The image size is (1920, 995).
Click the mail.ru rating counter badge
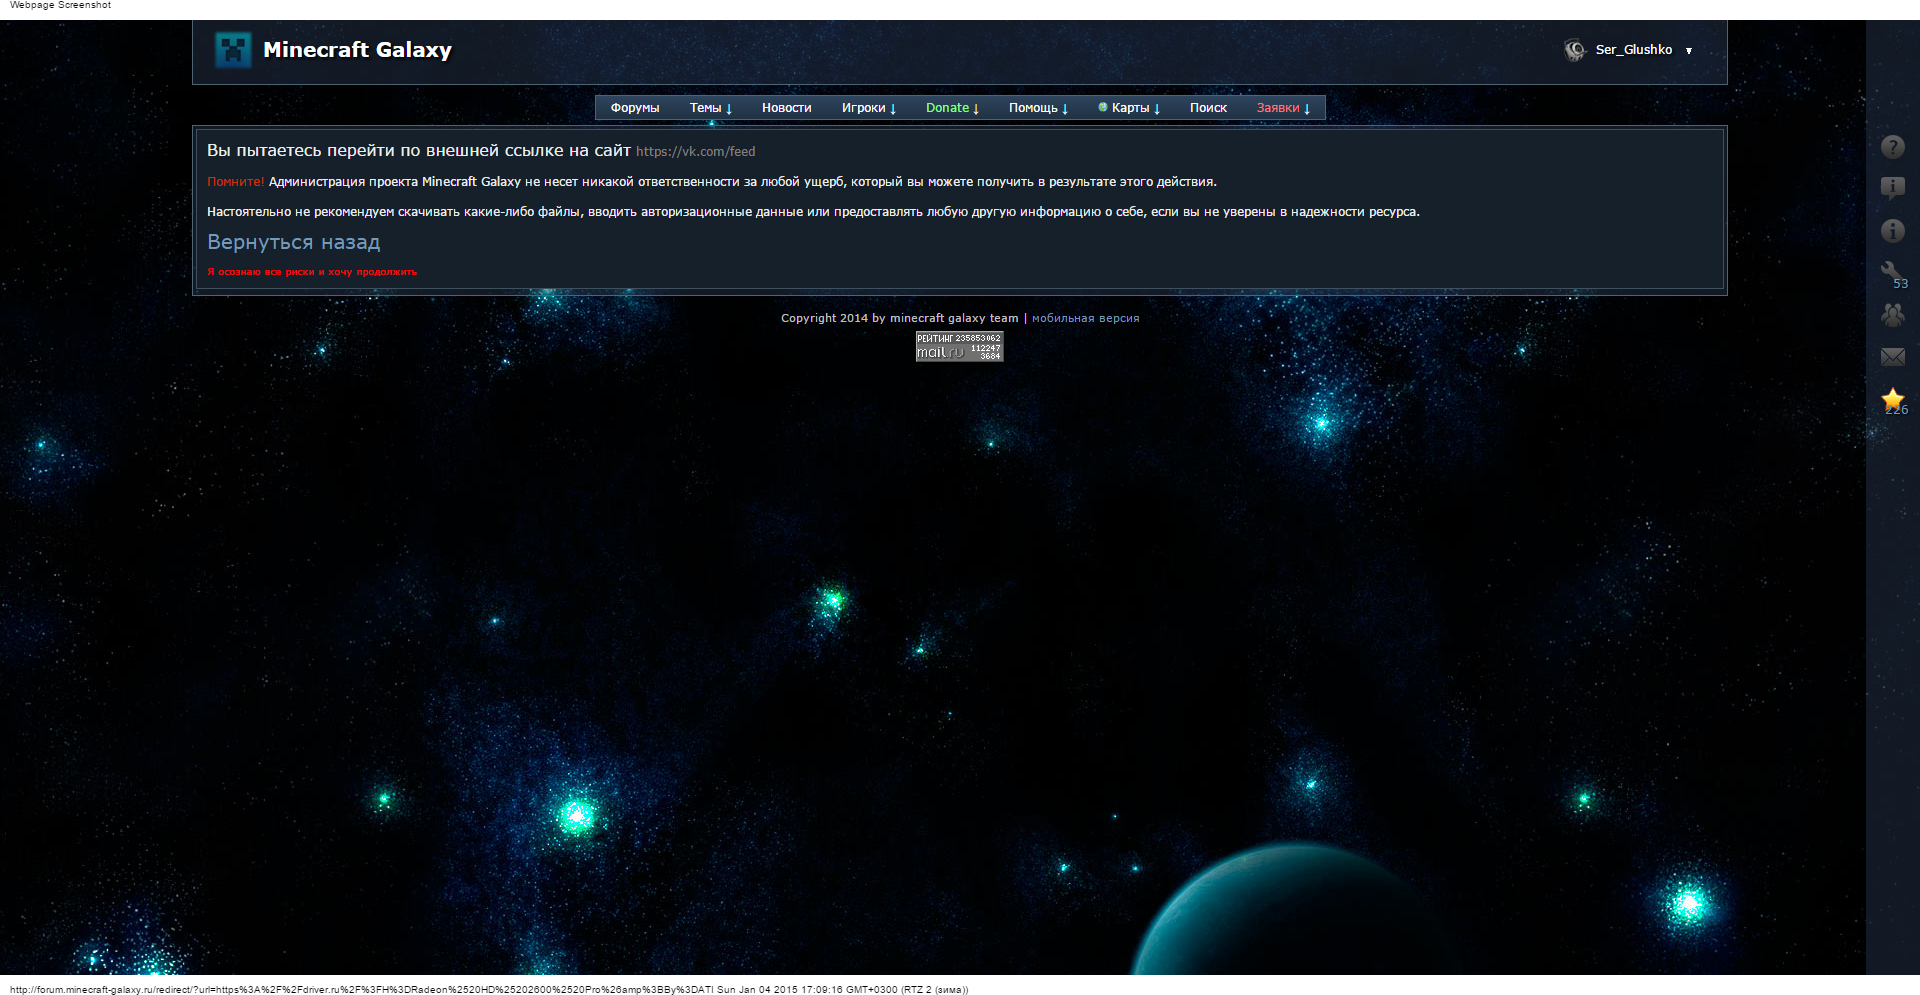pos(959,346)
